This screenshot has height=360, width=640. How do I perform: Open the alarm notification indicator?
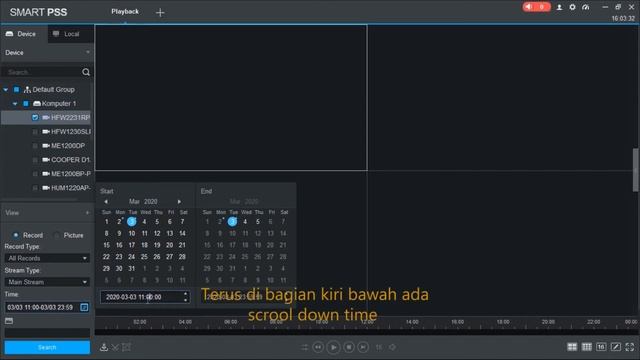point(536,7)
